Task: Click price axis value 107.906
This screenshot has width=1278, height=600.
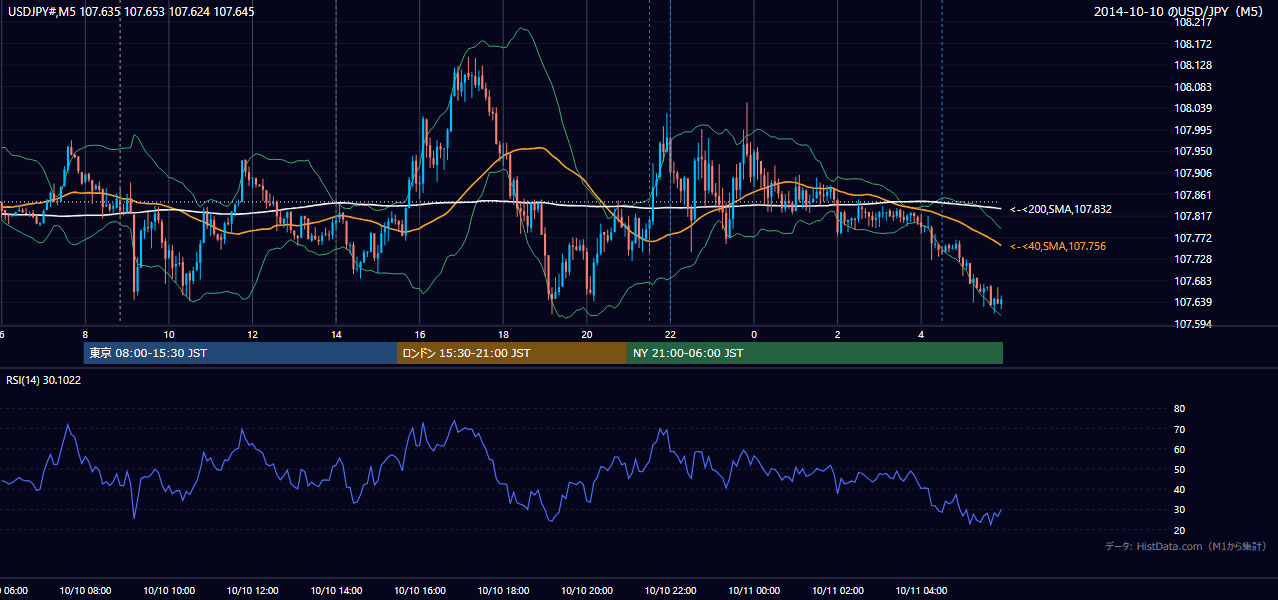Action: (1193, 173)
